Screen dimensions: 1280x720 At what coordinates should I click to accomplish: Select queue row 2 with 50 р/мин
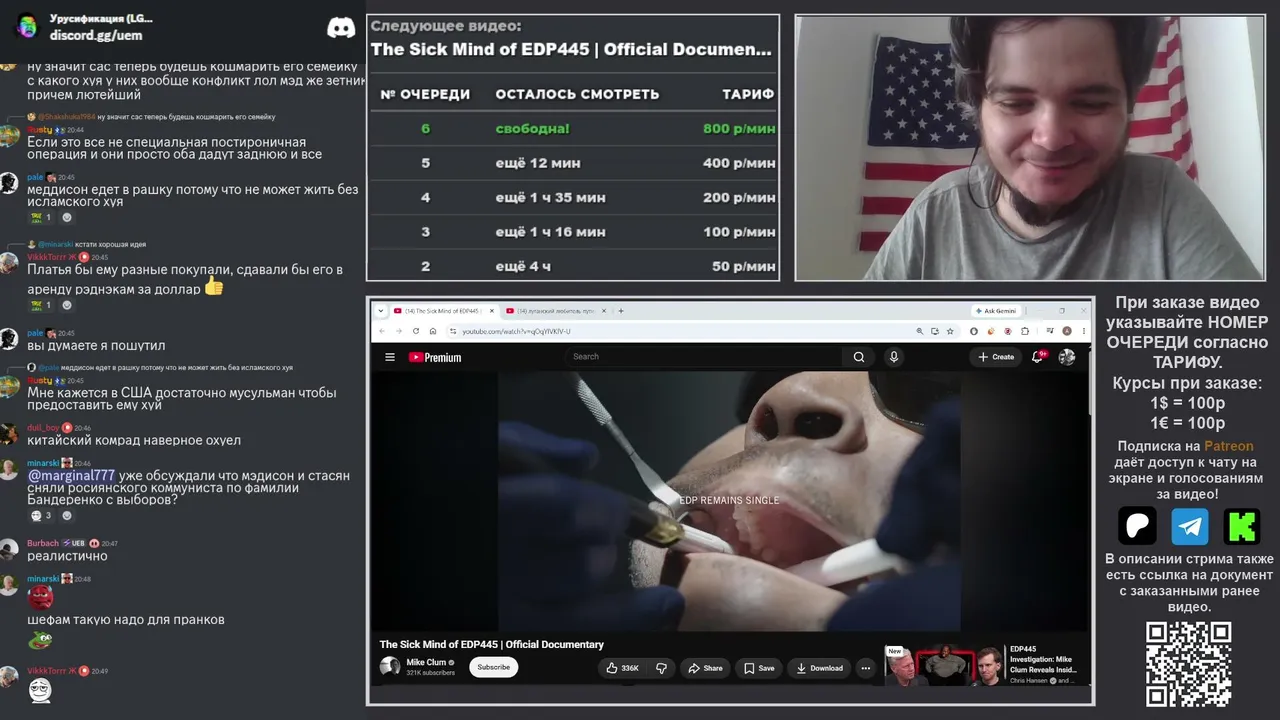(573, 266)
